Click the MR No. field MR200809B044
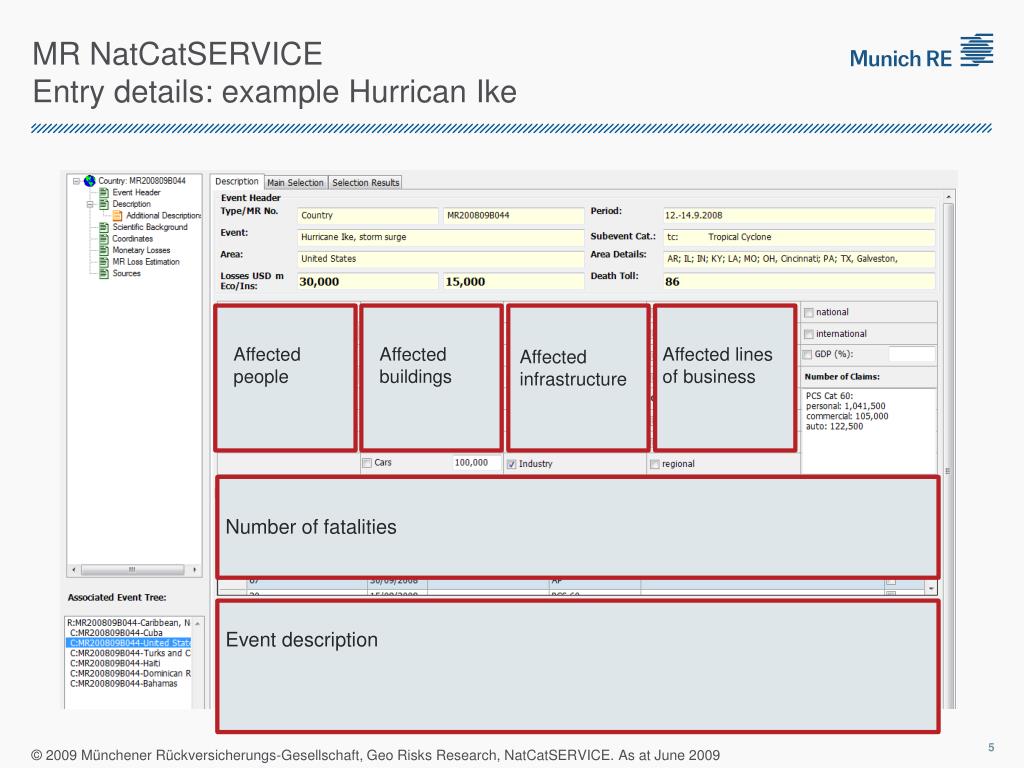This screenshot has height=768, width=1024. 513,216
